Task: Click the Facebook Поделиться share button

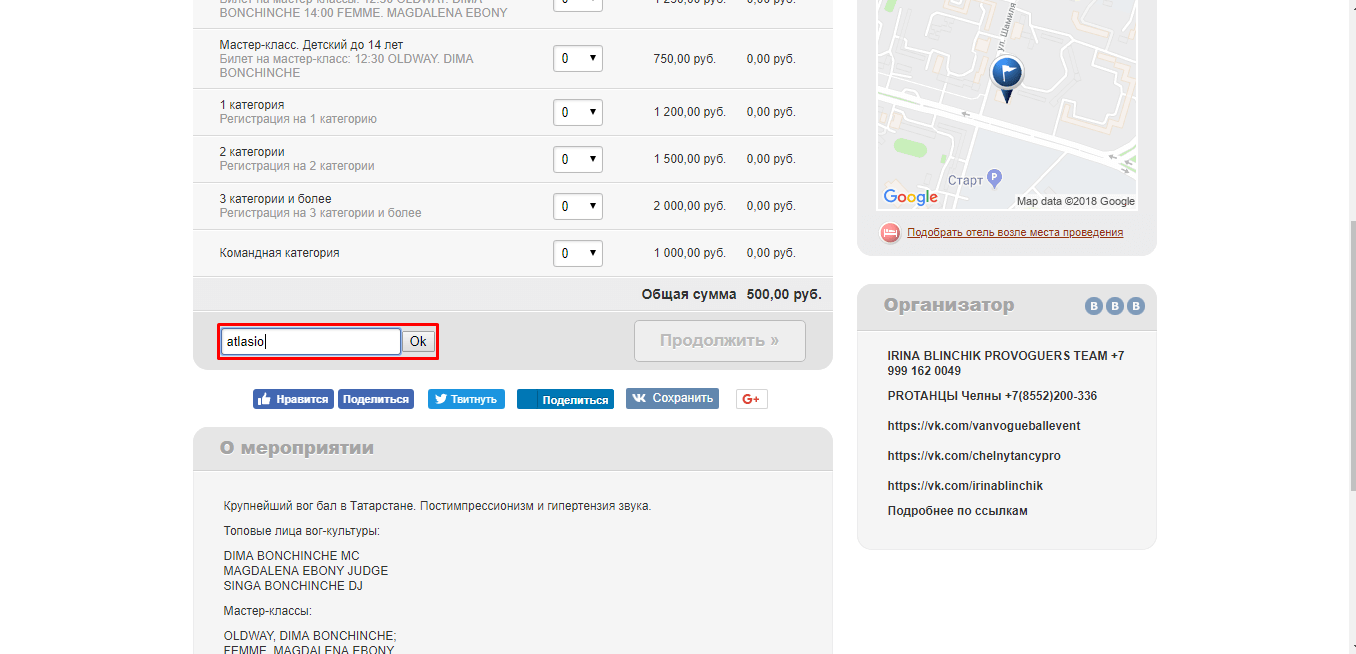Action: click(x=375, y=399)
